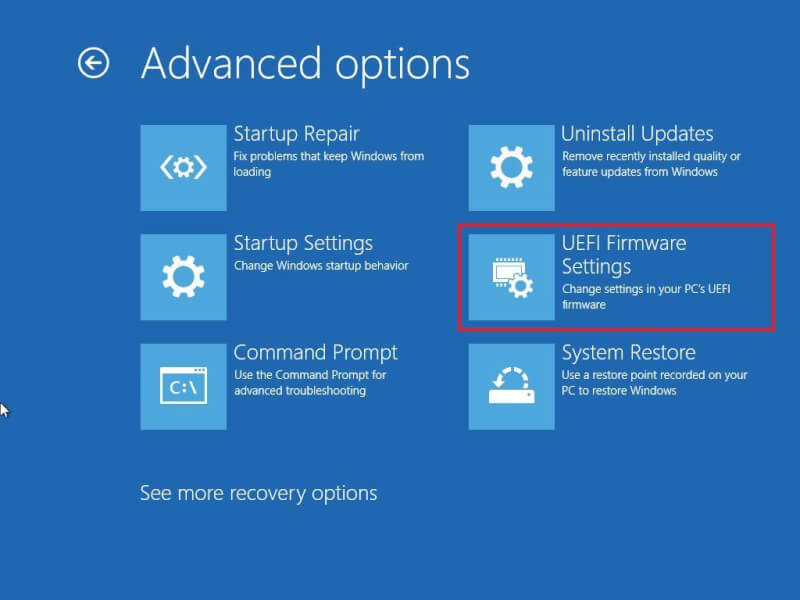Select the Startup Settings heading
Image resolution: width=800 pixels, height=600 pixels.
point(303,244)
